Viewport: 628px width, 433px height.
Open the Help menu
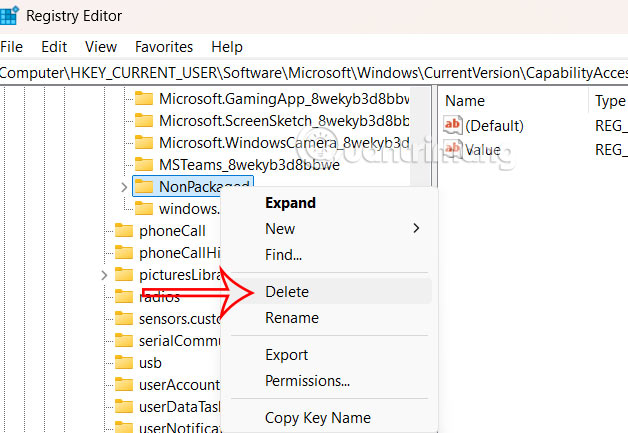pyautogui.click(x=227, y=47)
